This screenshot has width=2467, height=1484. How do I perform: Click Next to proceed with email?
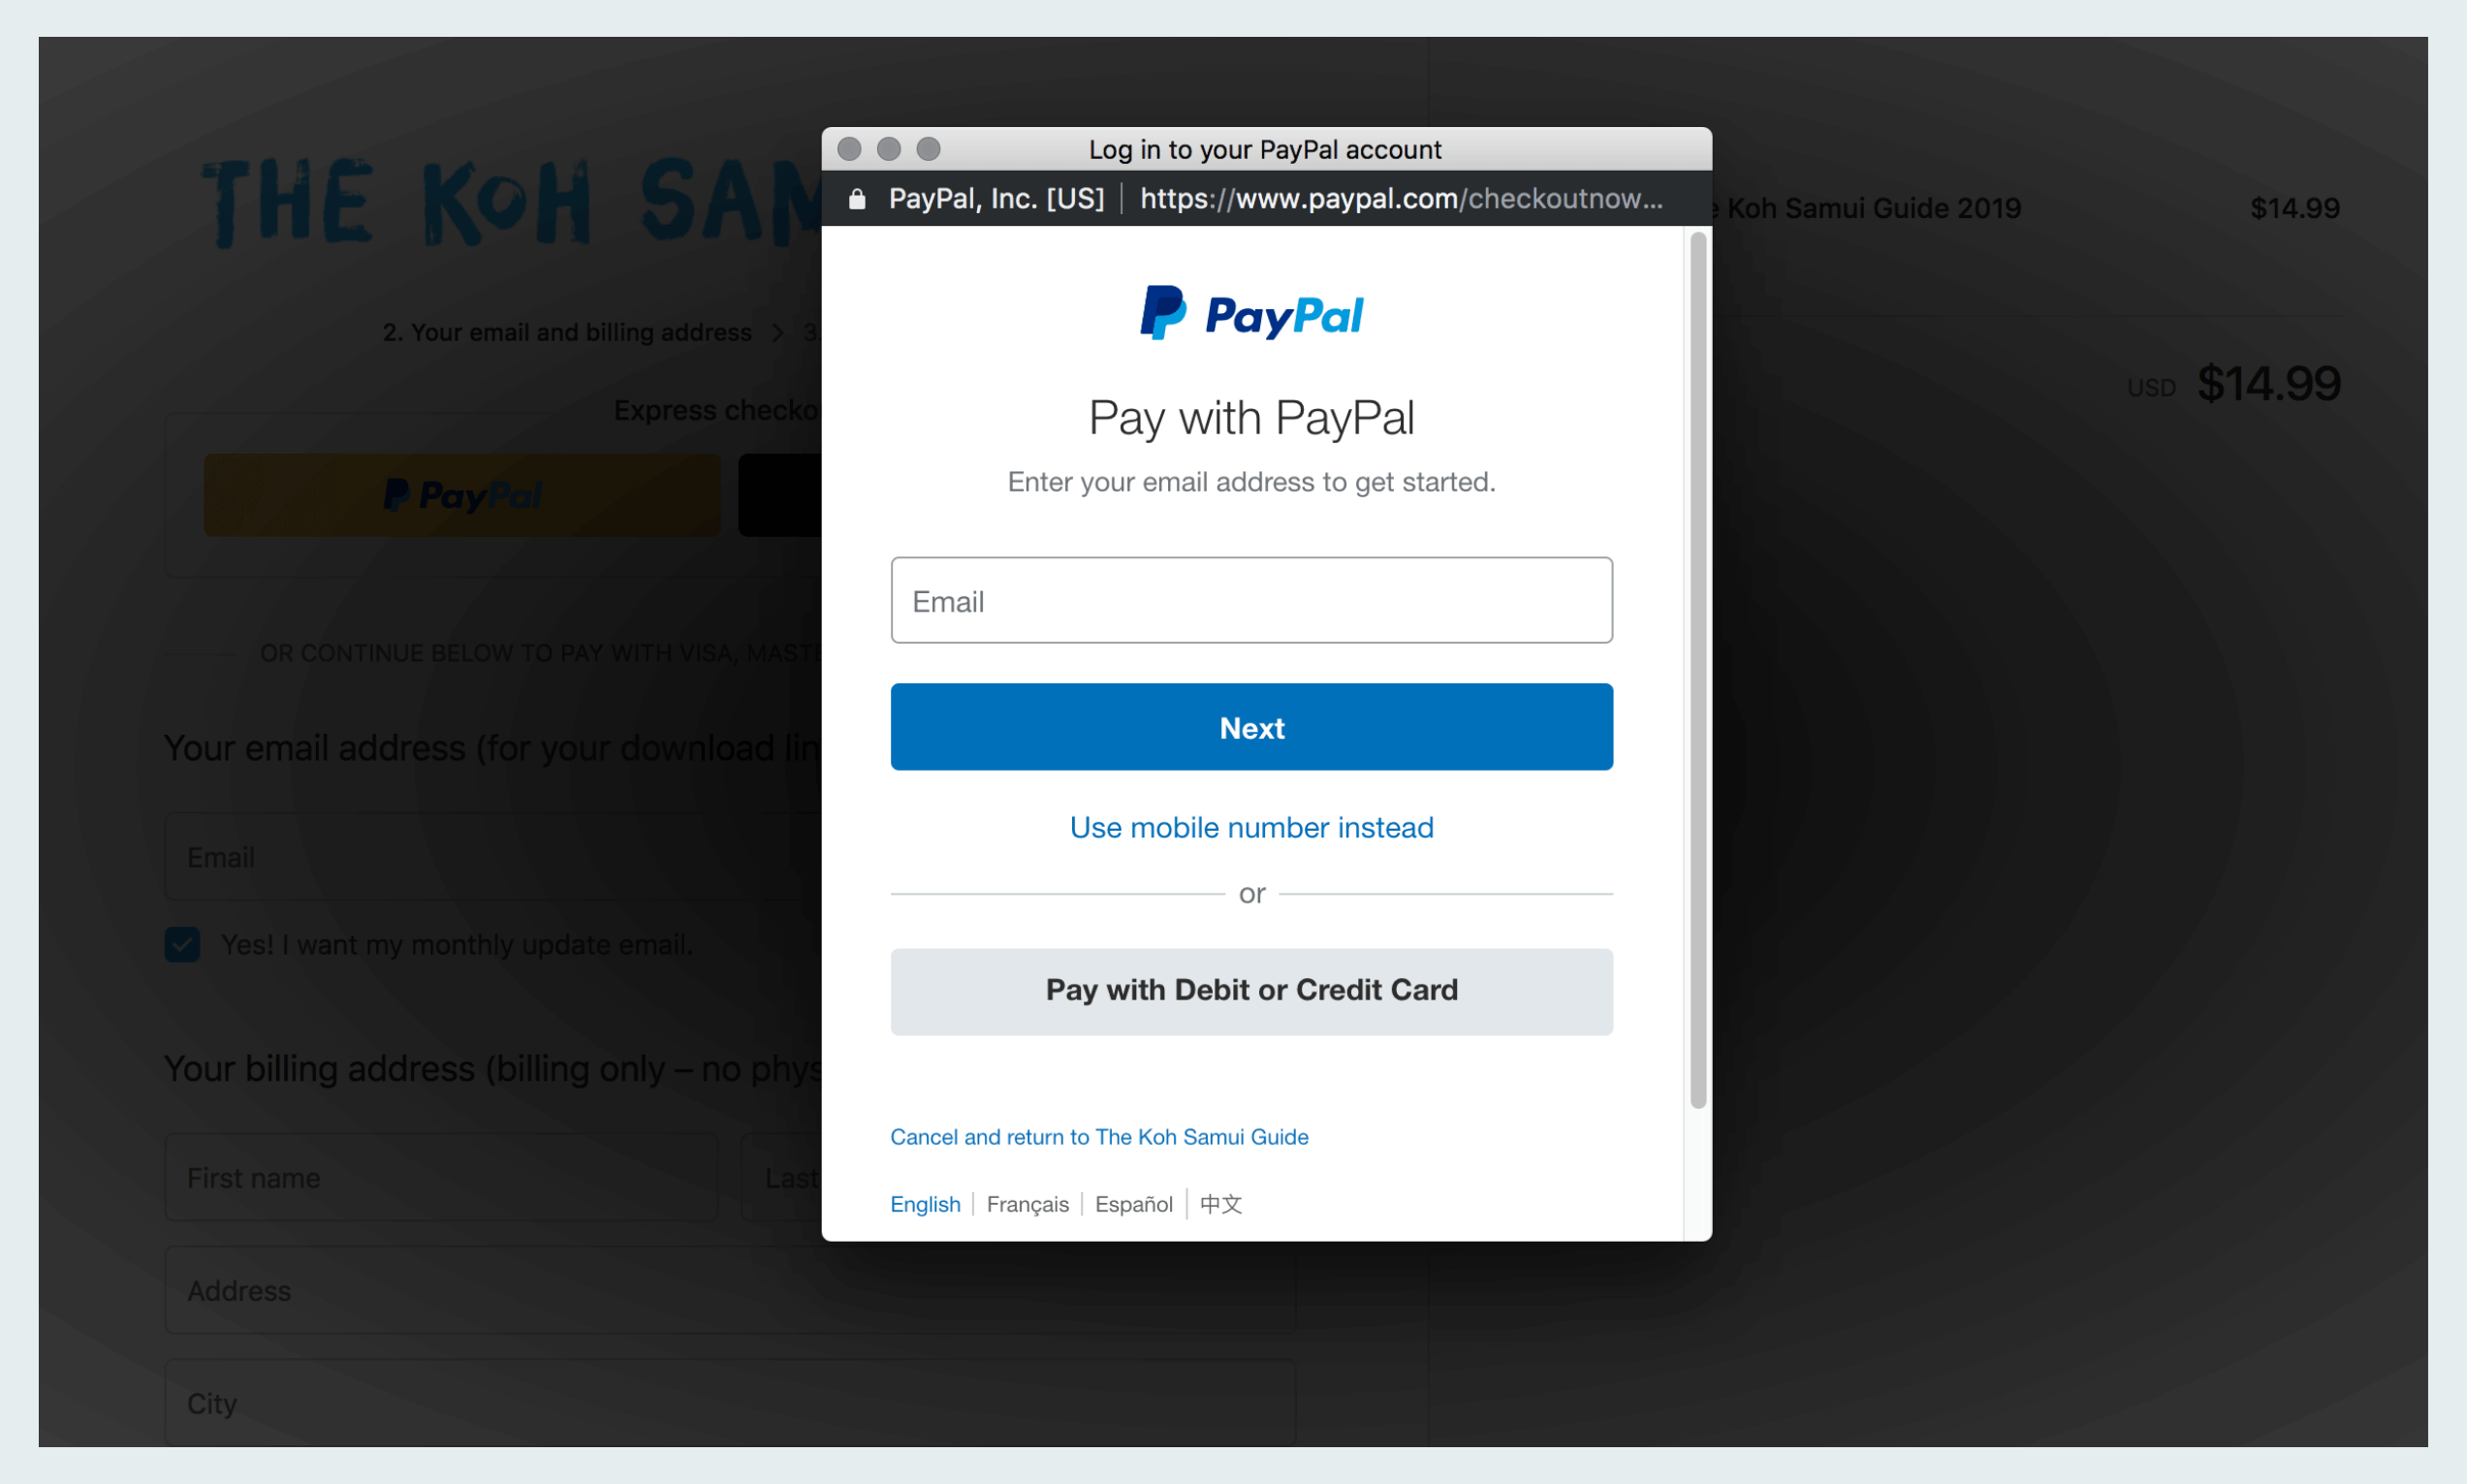[x=1251, y=726]
